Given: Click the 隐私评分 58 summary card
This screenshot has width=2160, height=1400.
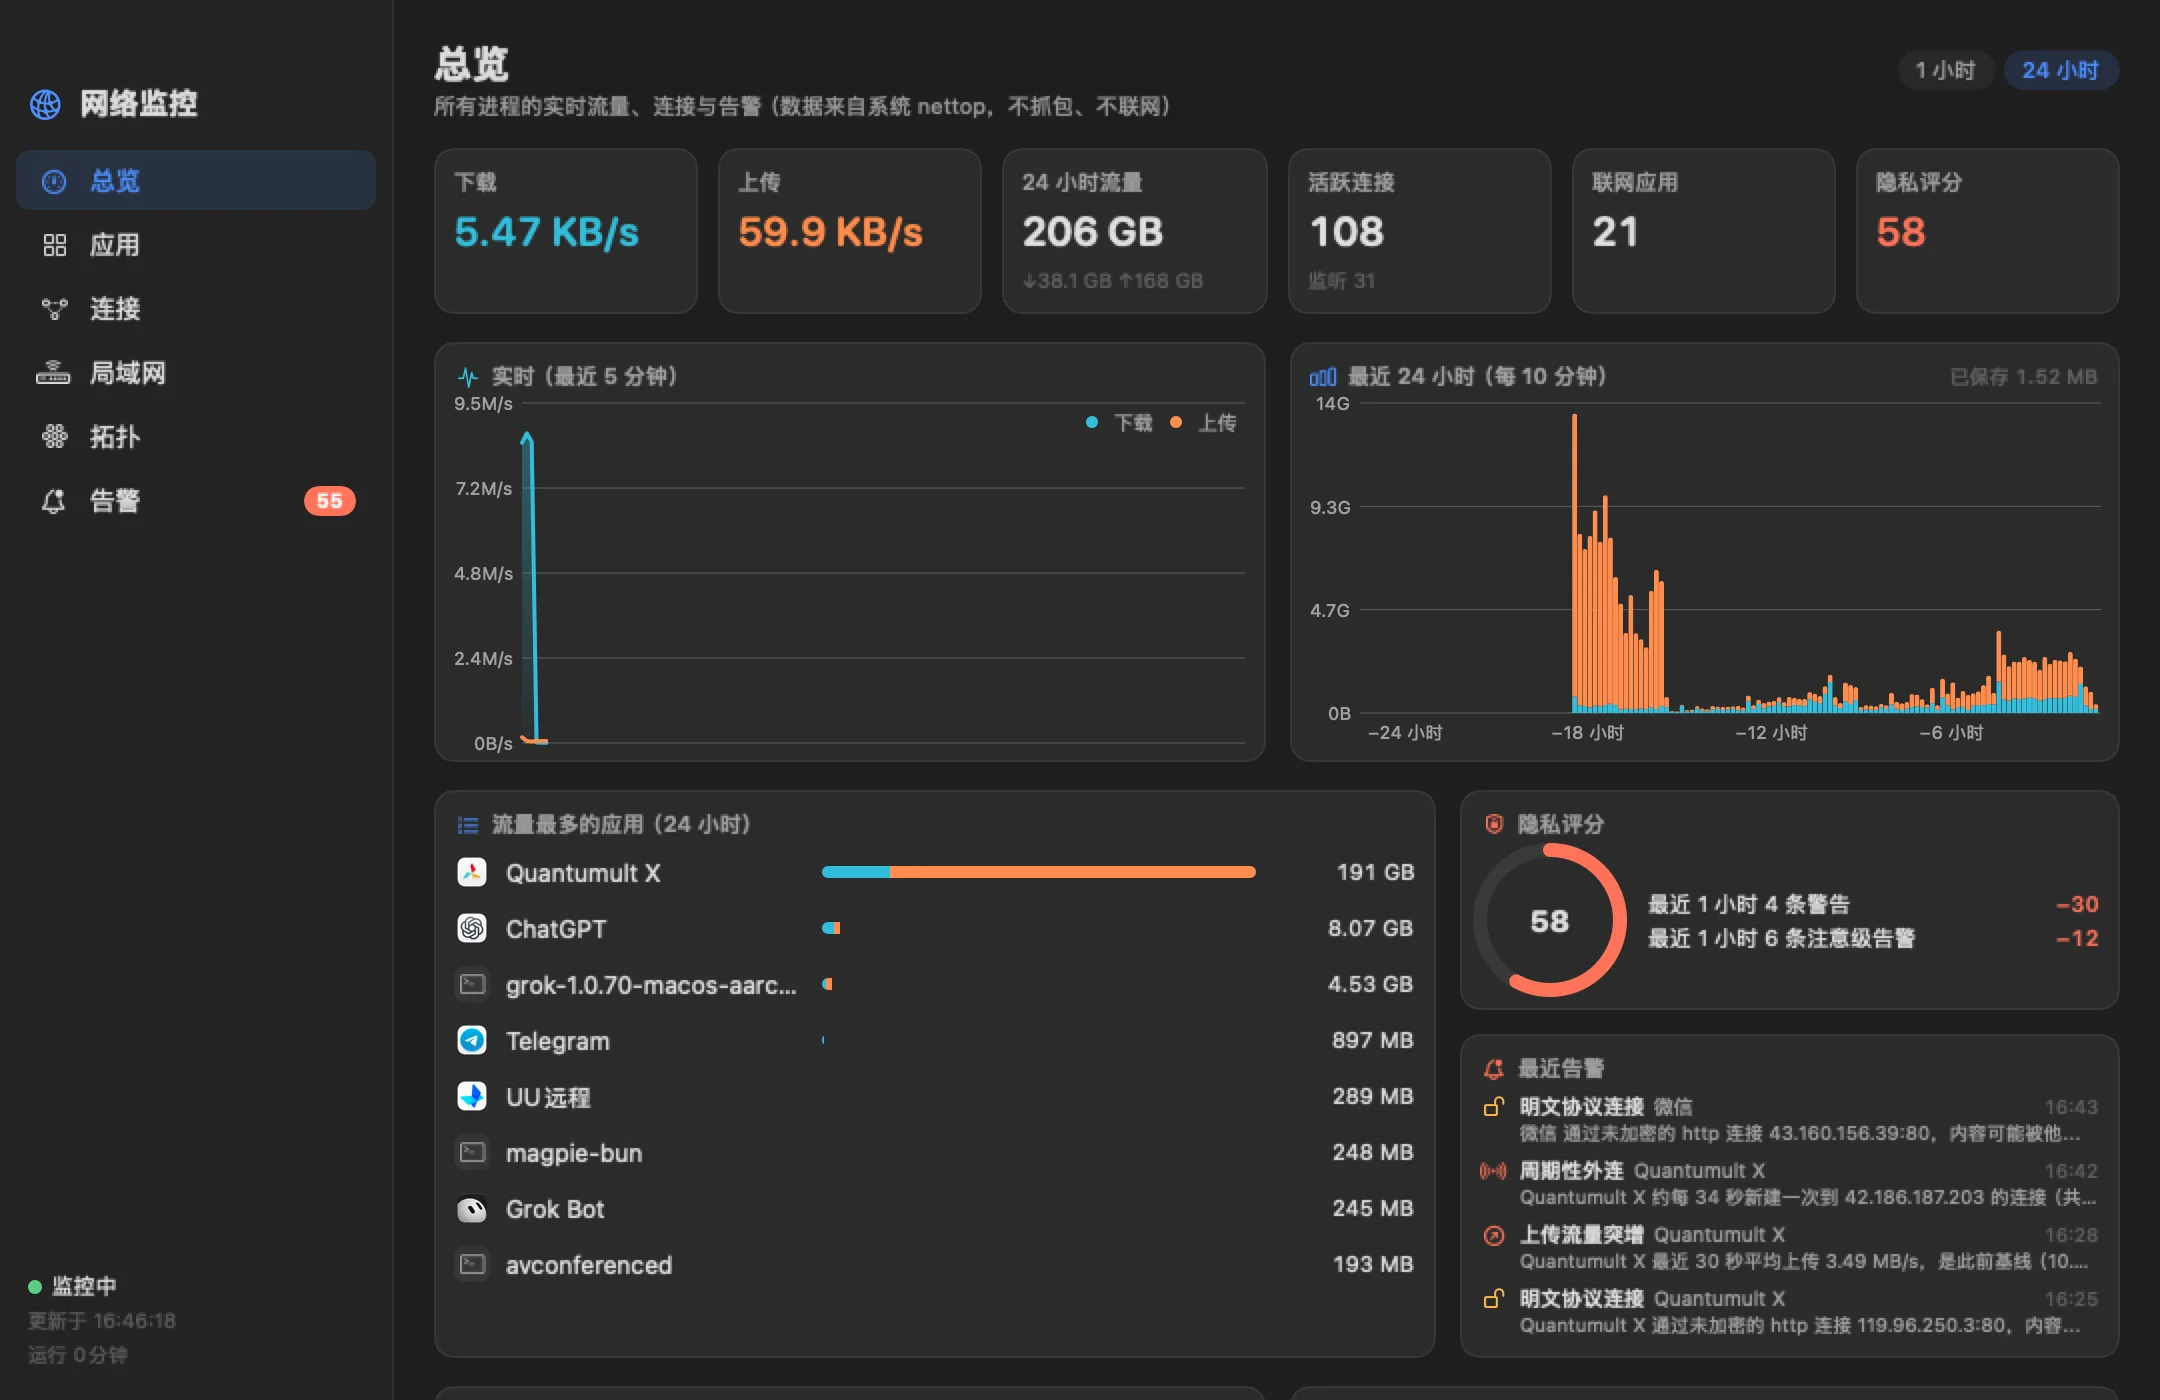Looking at the screenshot, I should click(x=1987, y=231).
